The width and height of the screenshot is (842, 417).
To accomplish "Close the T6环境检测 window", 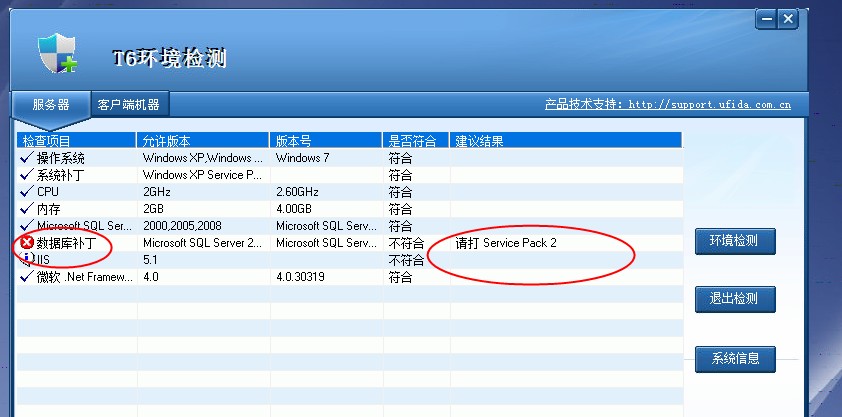I will 788,20.
